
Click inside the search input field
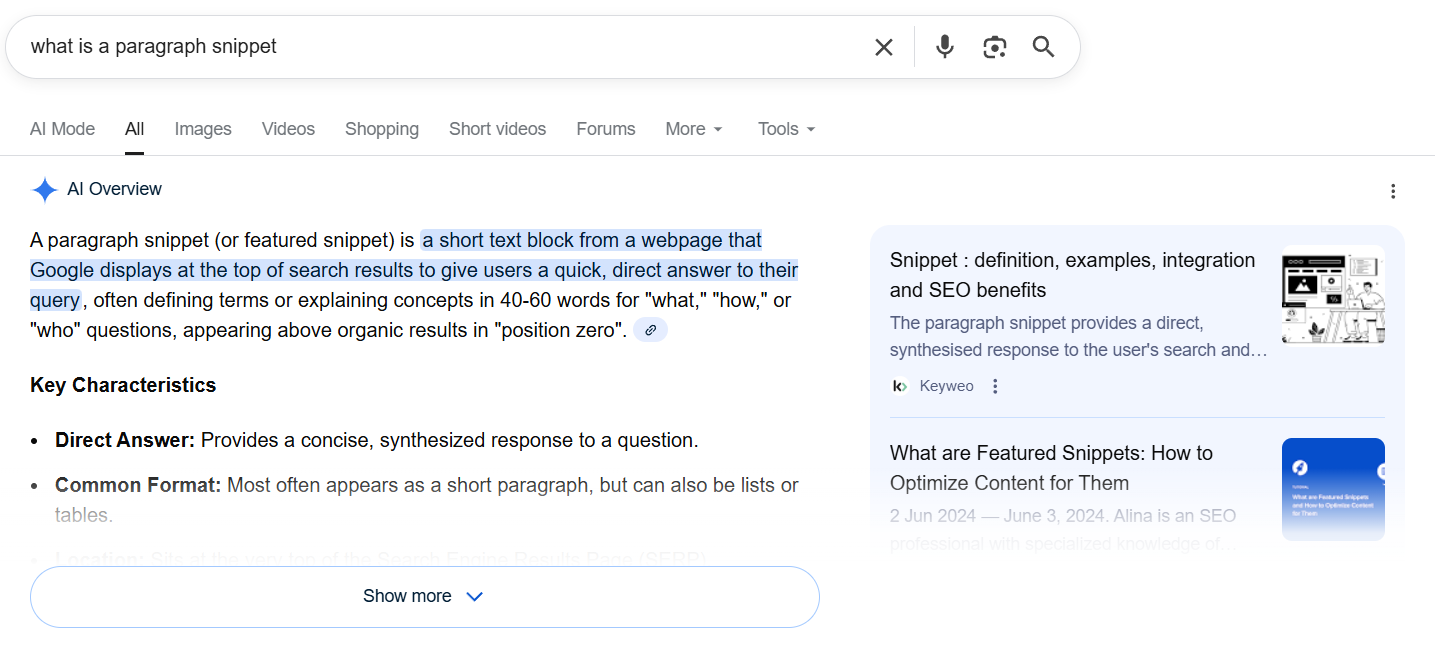[400, 46]
